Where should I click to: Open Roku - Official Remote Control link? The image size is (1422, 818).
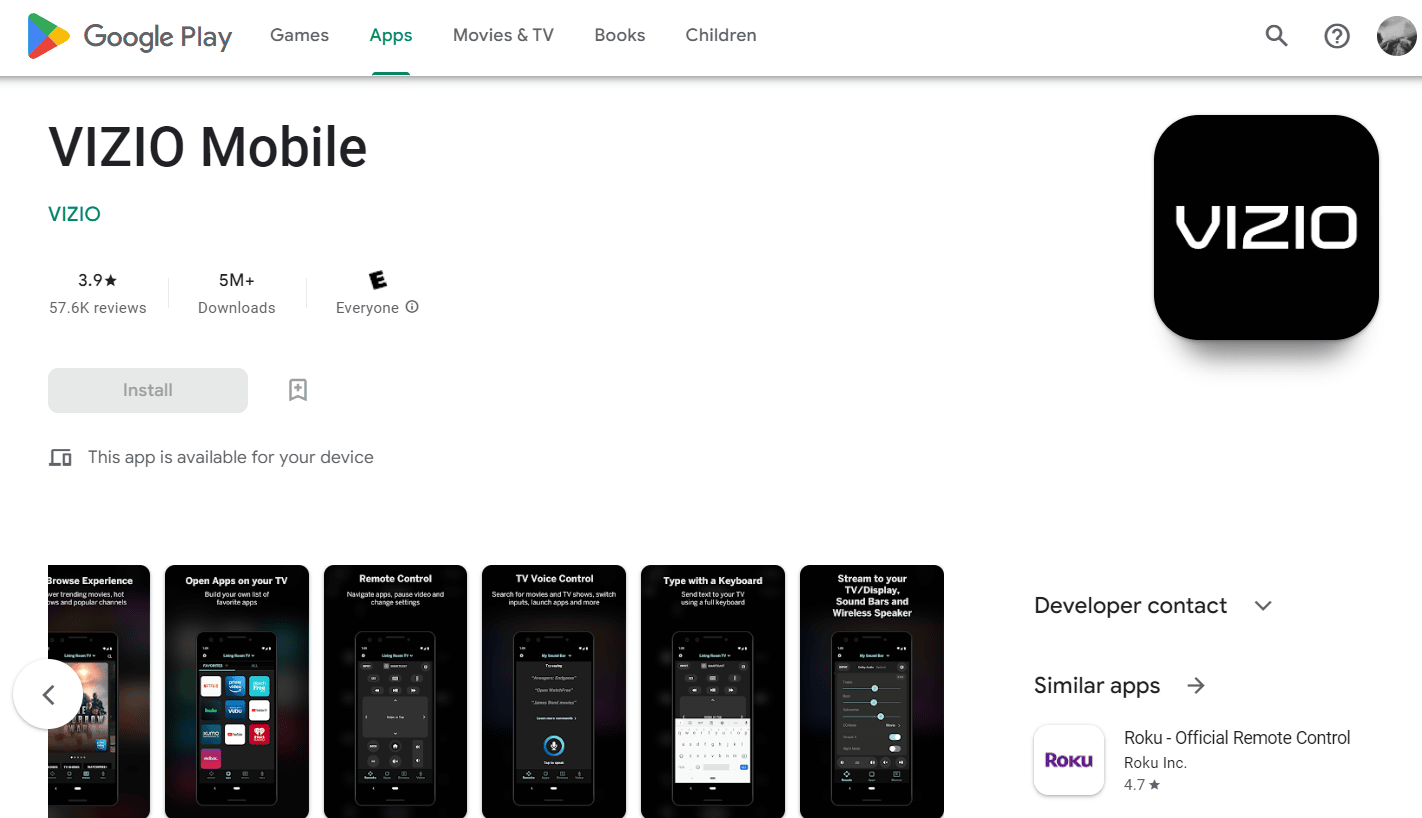pyautogui.click(x=1237, y=738)
